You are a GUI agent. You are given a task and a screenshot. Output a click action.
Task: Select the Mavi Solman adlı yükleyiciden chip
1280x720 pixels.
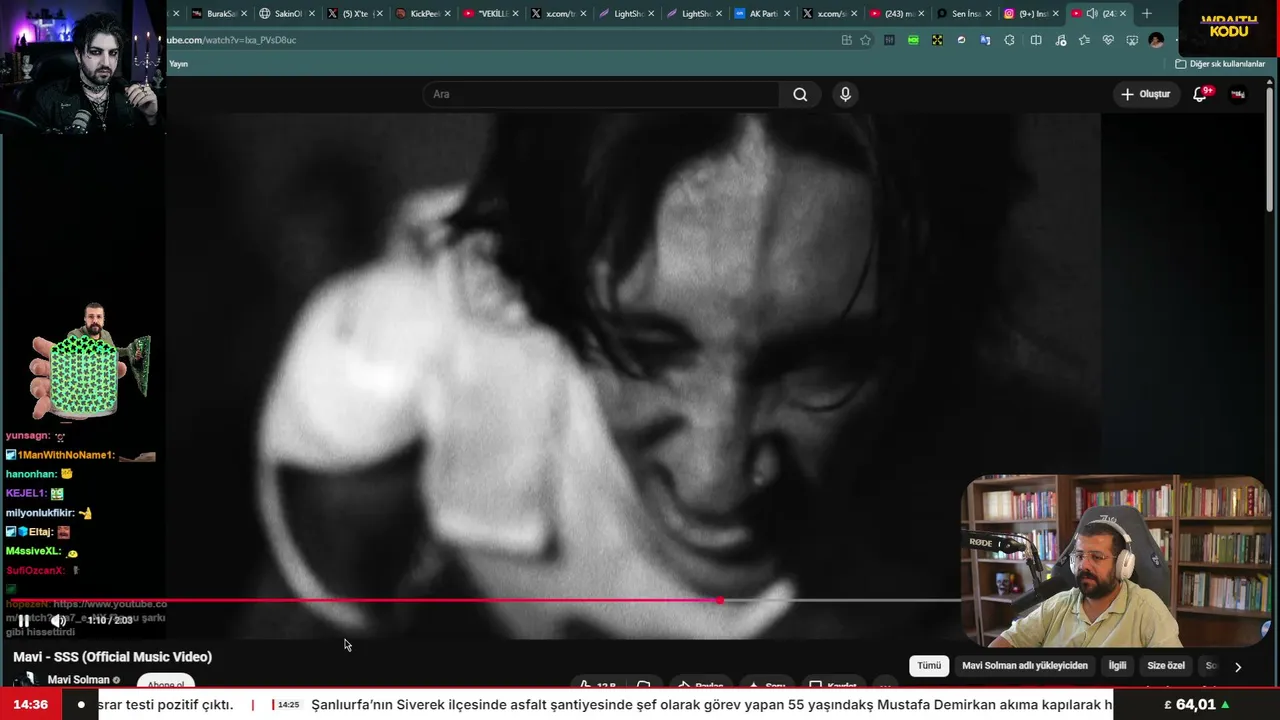[1024, 666]
